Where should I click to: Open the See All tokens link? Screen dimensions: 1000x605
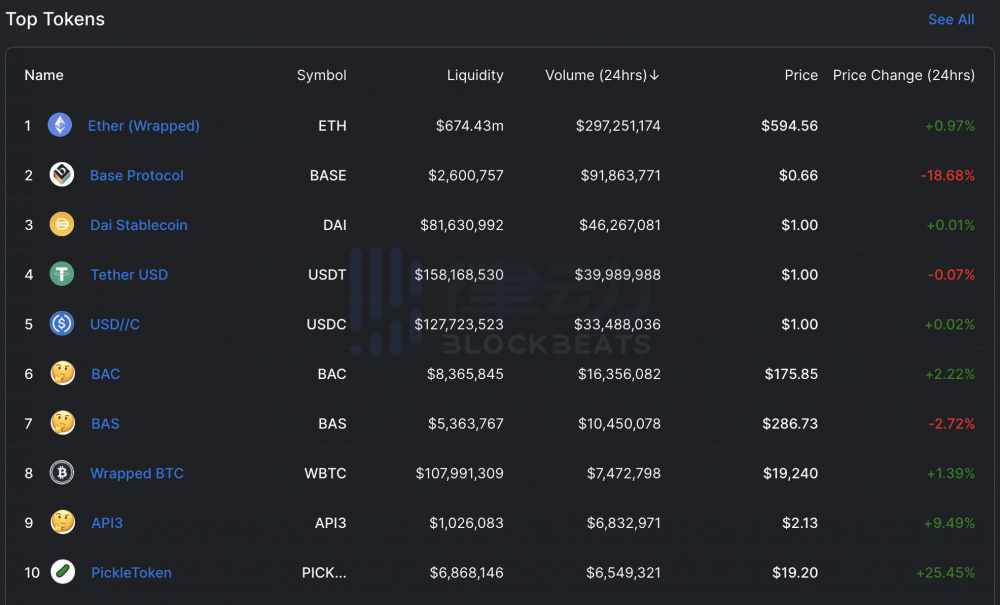(950, 19)
